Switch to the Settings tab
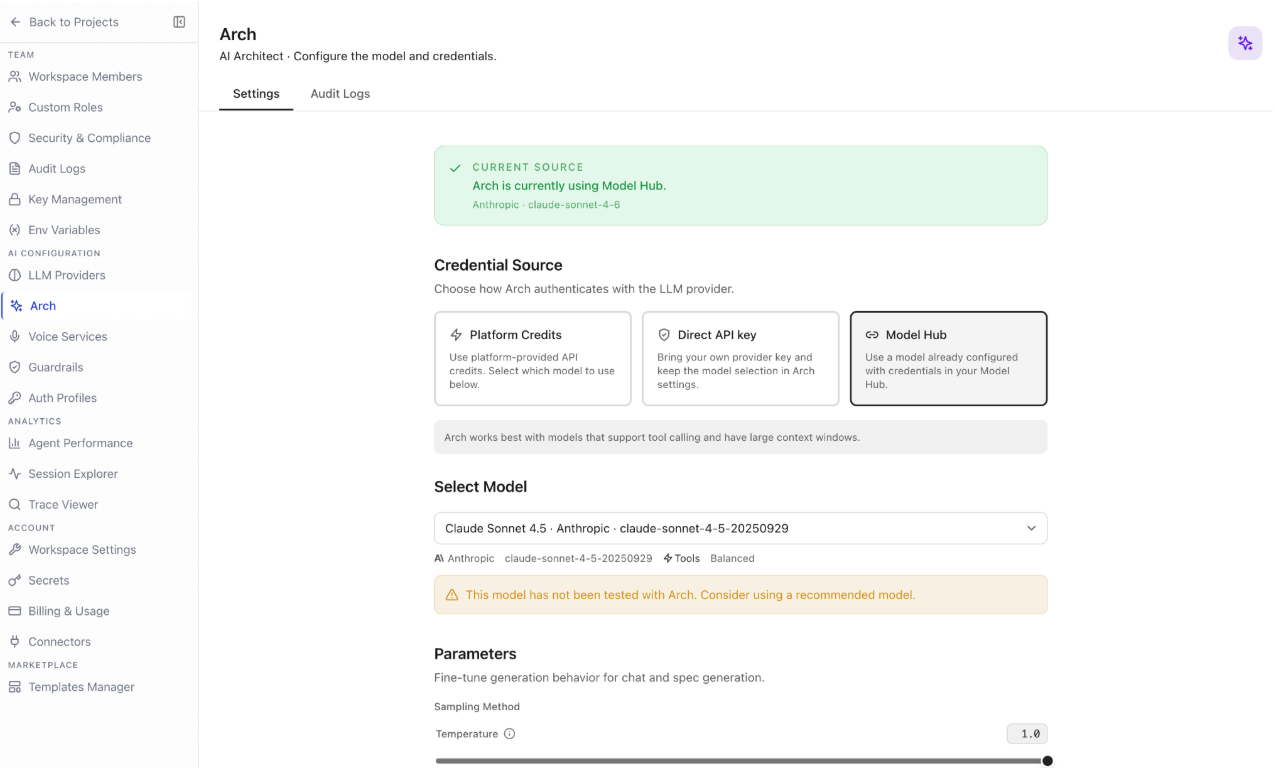 click(256, 94)
